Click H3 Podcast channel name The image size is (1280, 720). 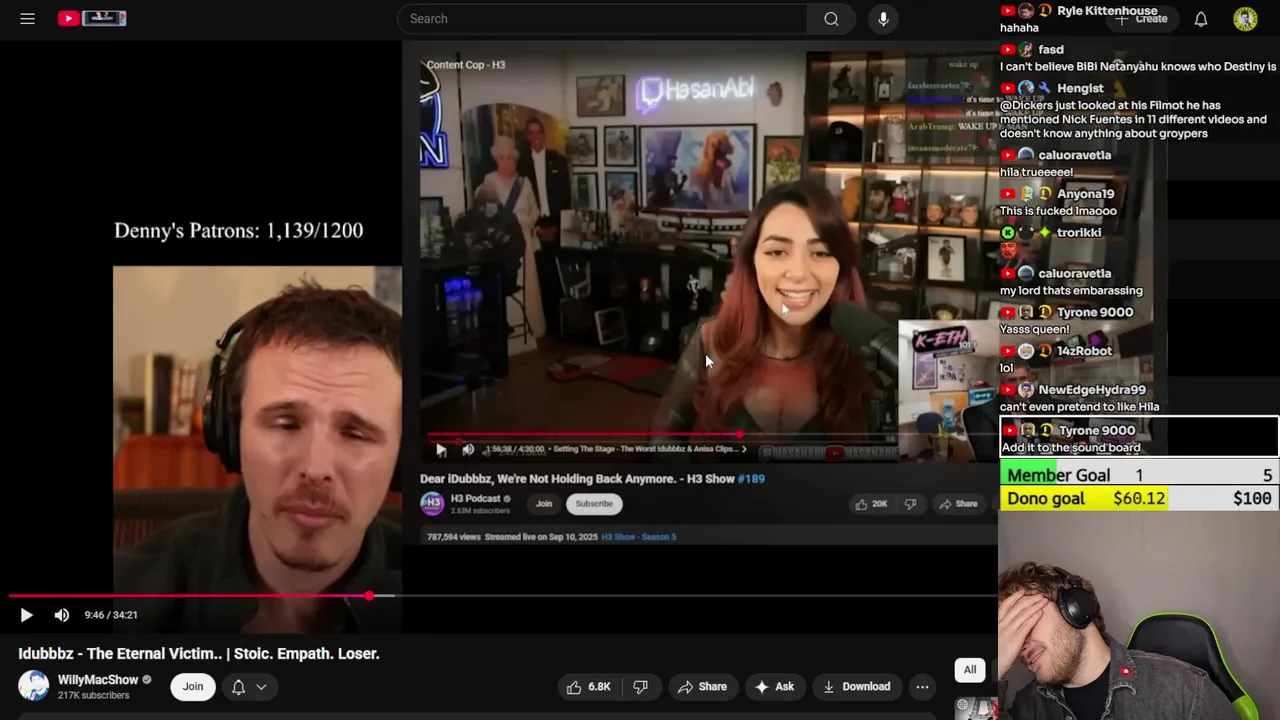476,499
